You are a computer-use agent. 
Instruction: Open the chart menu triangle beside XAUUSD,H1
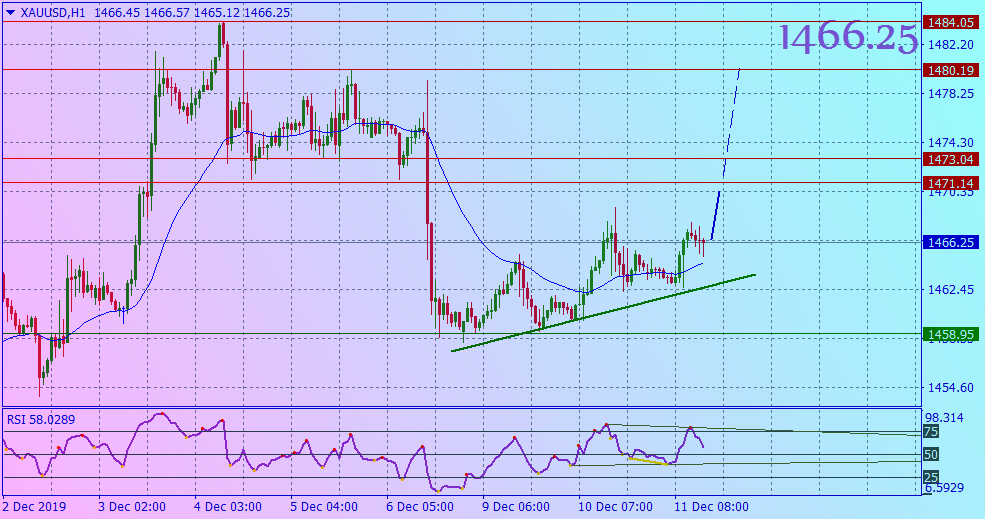[11, 13]
